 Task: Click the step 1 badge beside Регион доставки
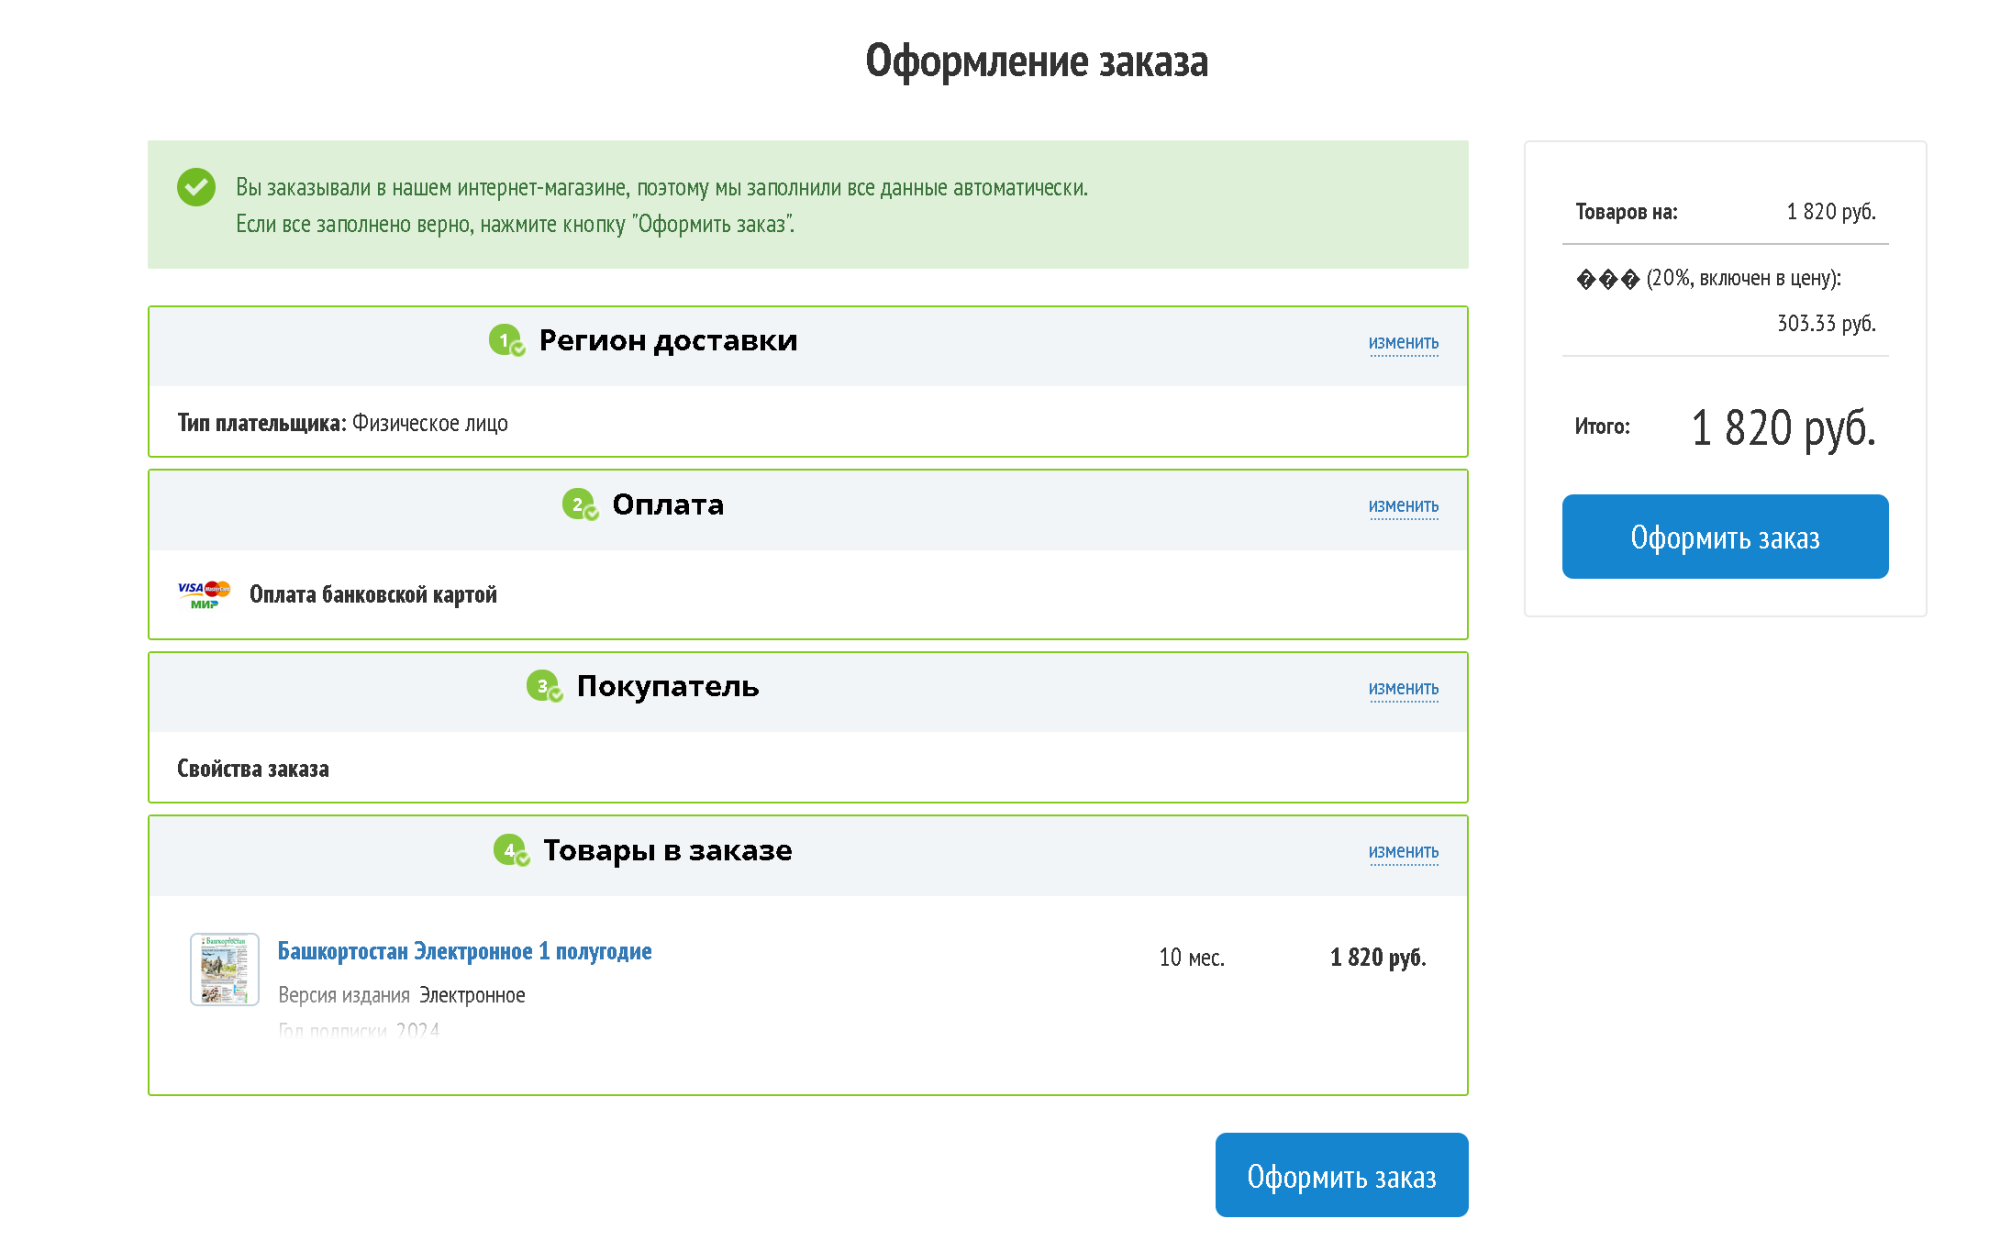click(506, 340)
